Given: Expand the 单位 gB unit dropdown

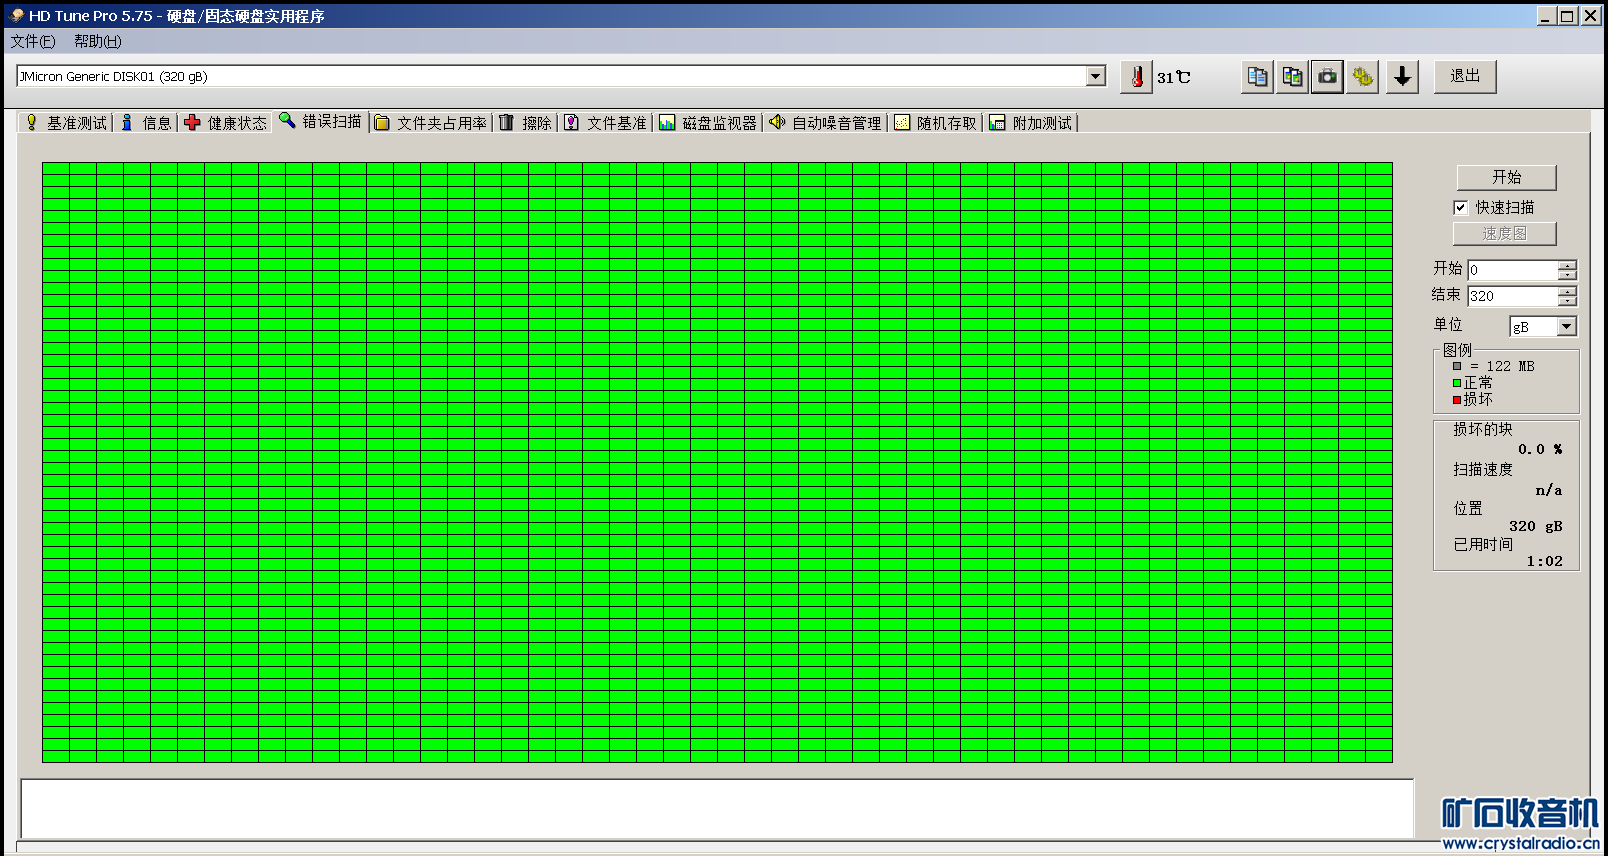Looking at the screenshot, I should pos(1566,326).
